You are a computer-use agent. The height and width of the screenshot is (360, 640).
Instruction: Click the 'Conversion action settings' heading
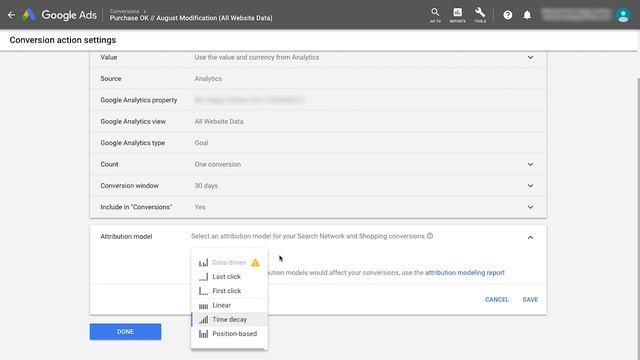pos(63,40)
